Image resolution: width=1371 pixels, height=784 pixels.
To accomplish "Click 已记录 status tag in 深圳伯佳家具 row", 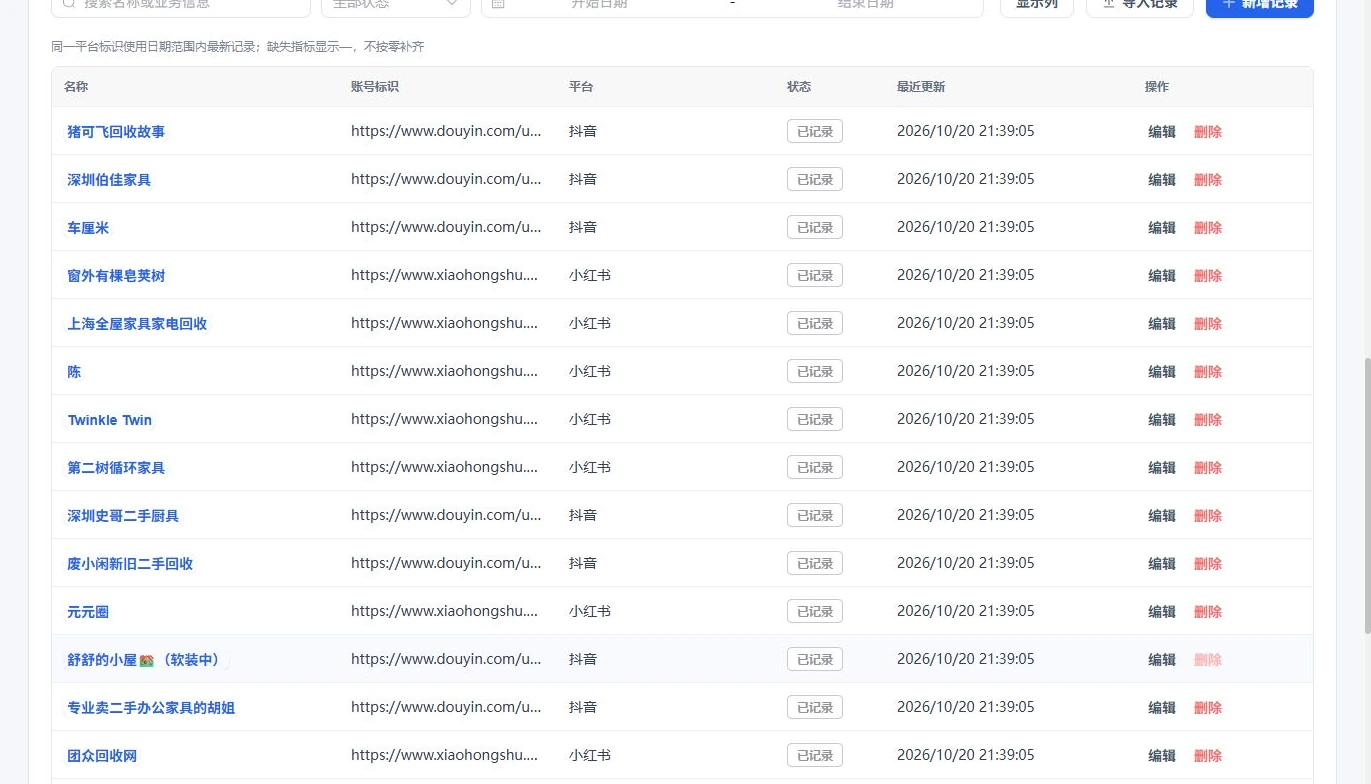I will tap(815, 179).
